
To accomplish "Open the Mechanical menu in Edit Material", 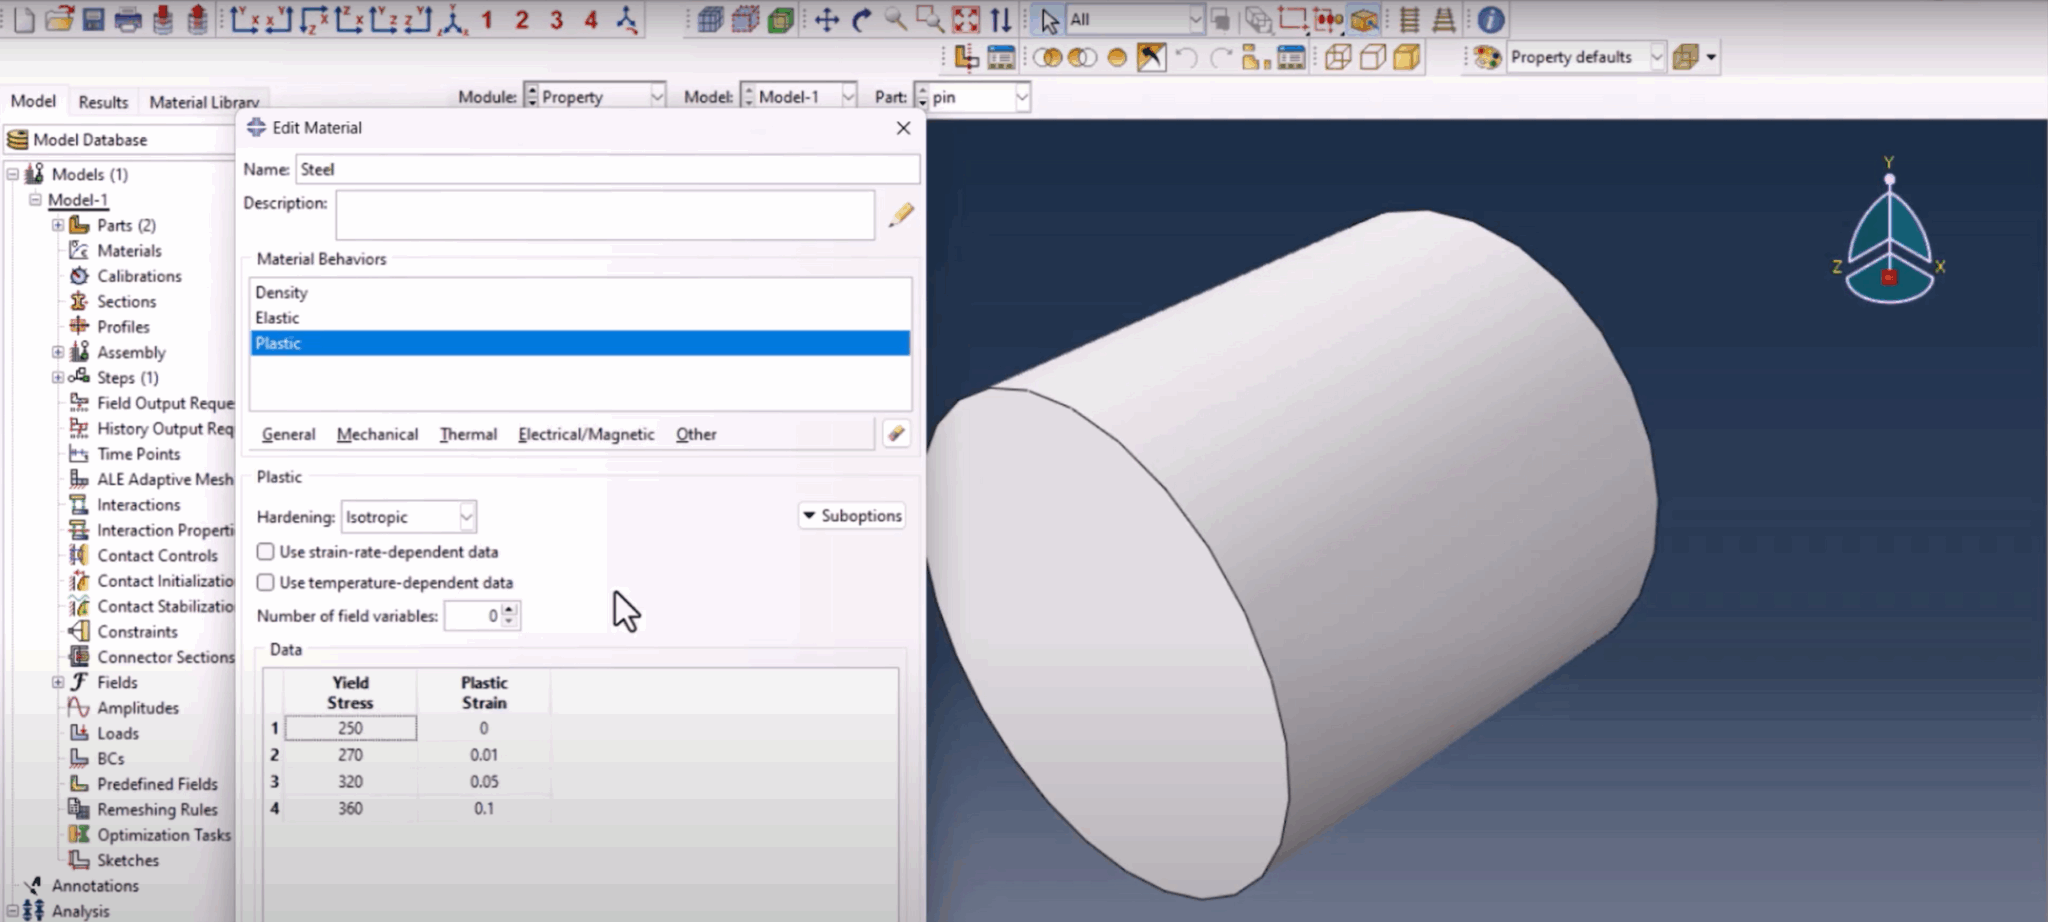I will tap(377, 434).
